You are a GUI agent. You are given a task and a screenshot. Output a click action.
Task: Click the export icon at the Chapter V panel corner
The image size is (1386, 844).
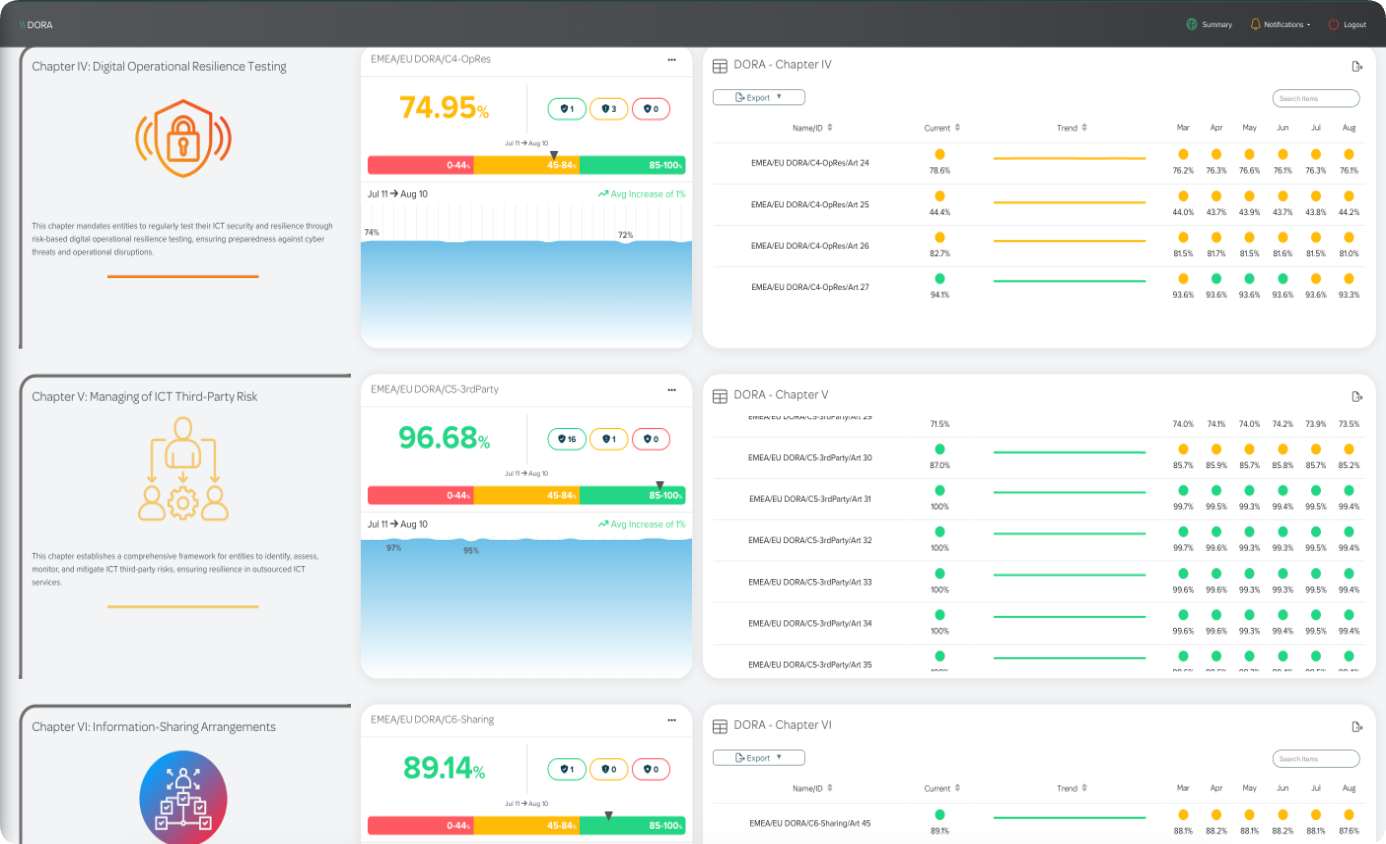tap(1357, 396)
